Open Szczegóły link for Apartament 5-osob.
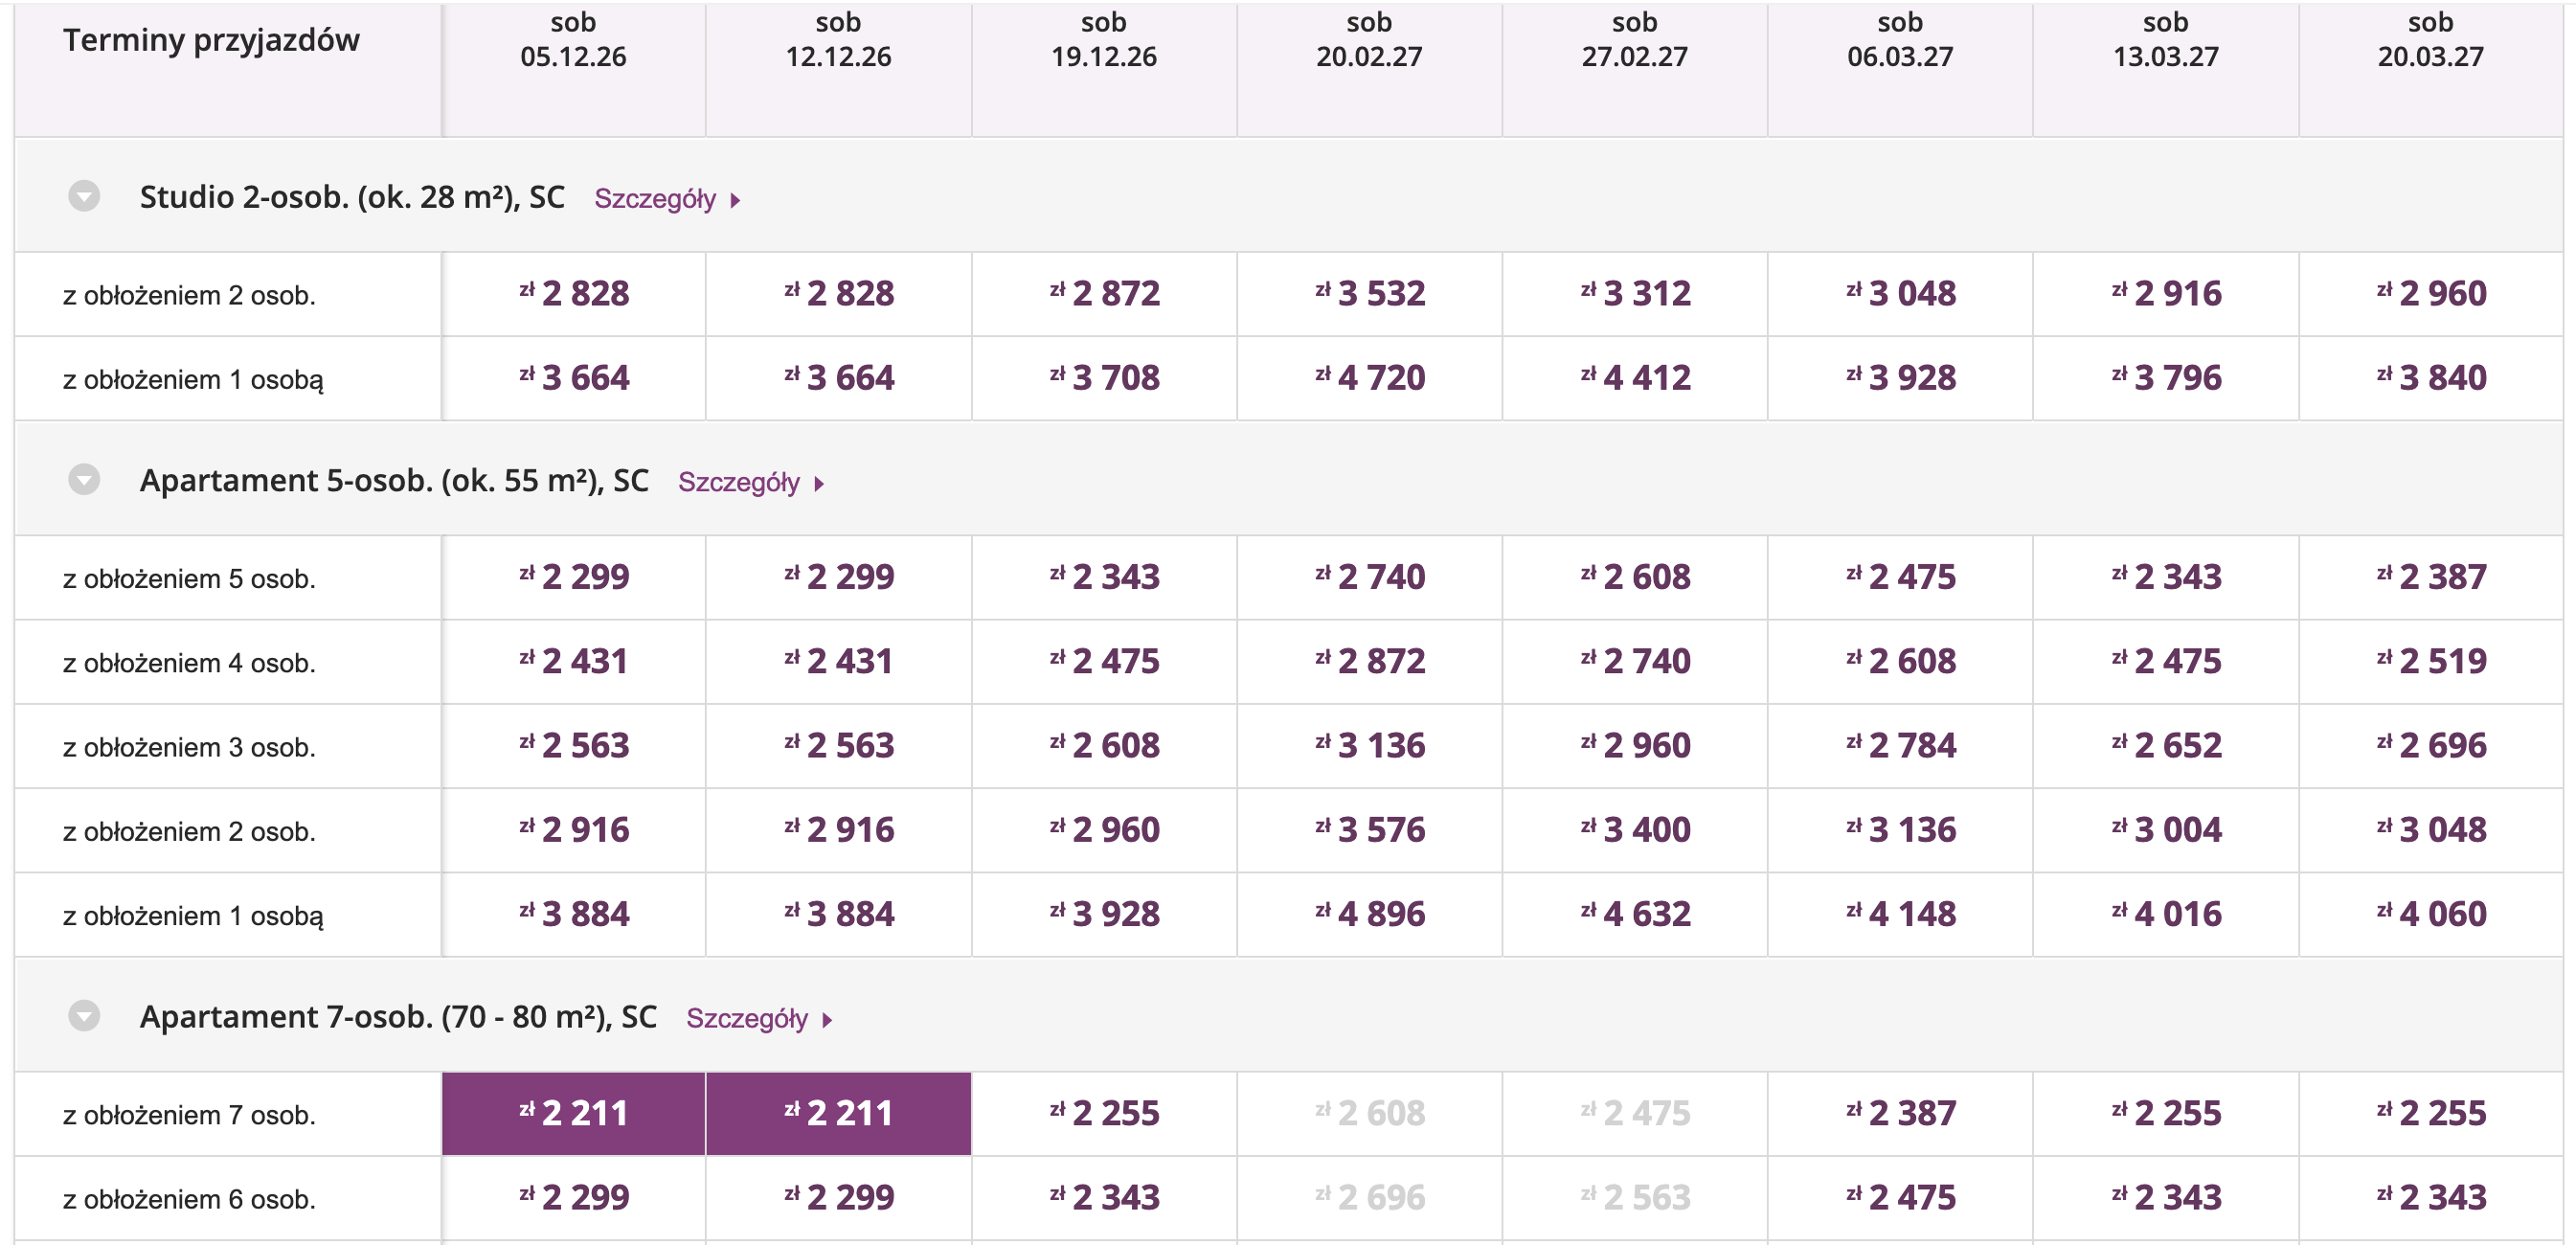Viewport: 2576px width, 1245px height. pos(751,482)
